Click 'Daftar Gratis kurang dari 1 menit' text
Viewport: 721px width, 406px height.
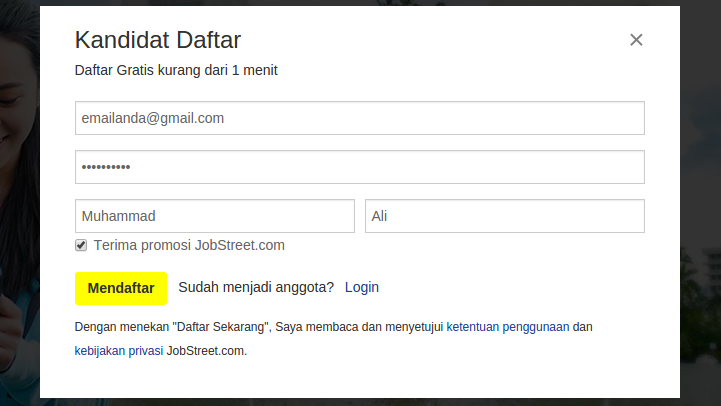[176, 70]
